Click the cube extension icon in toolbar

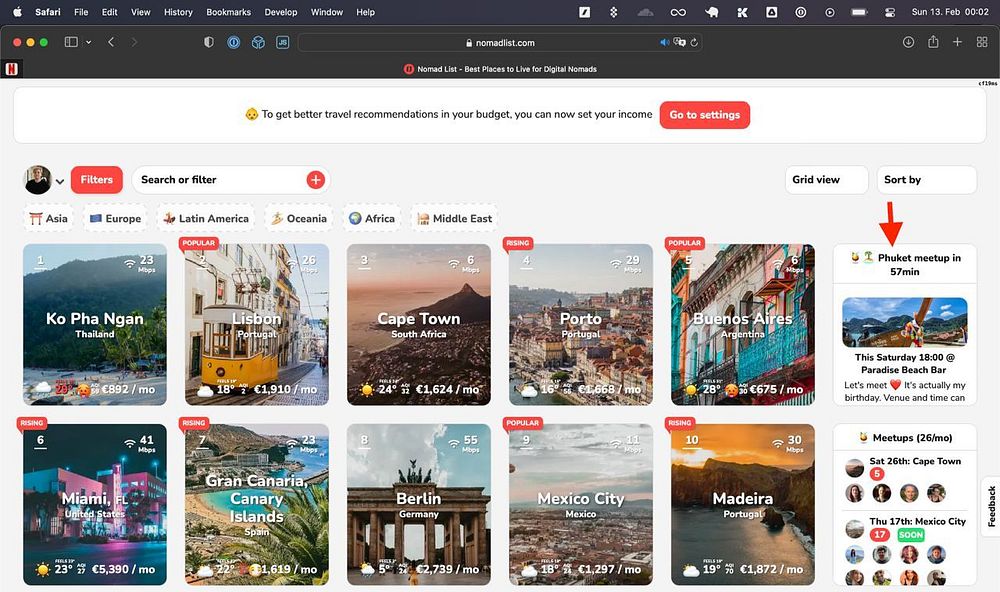point(258,42)
